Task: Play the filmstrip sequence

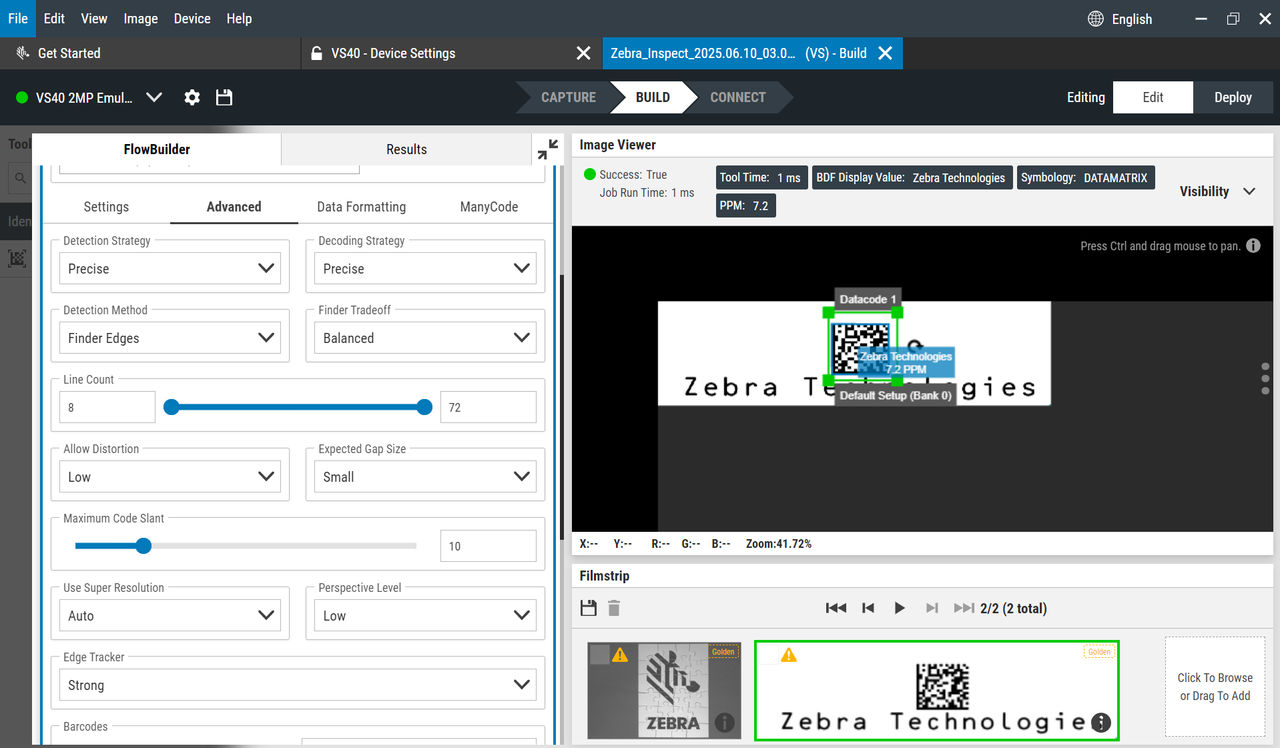Action: [x=899, y=608]
